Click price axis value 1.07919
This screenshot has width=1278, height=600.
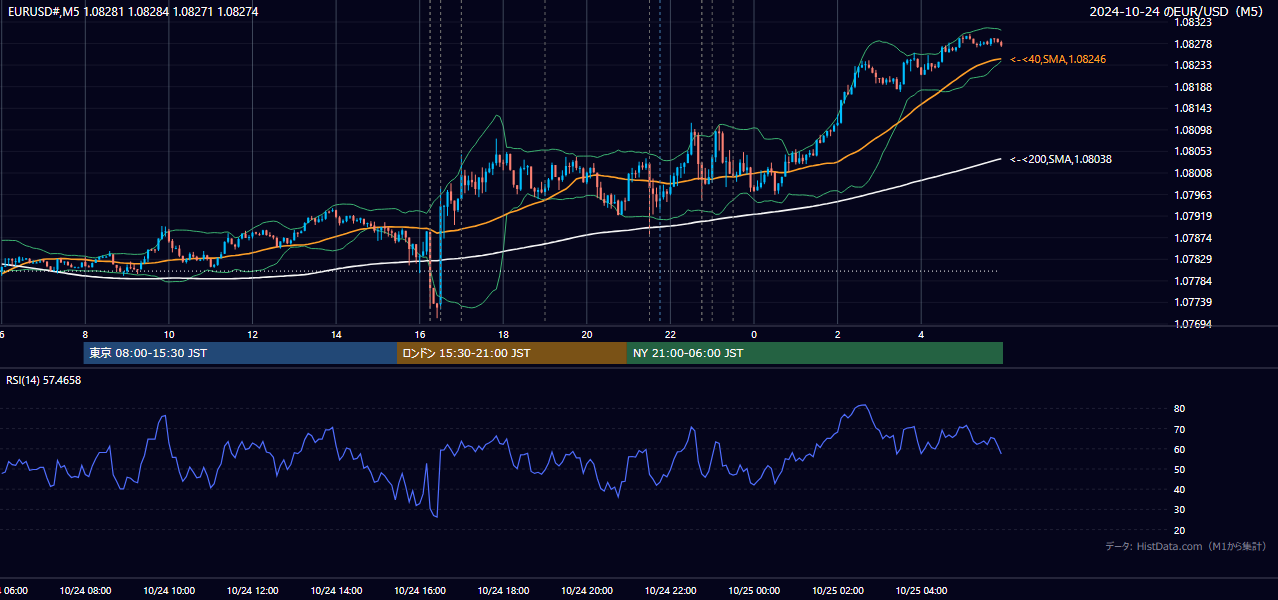click(1195, 216)
